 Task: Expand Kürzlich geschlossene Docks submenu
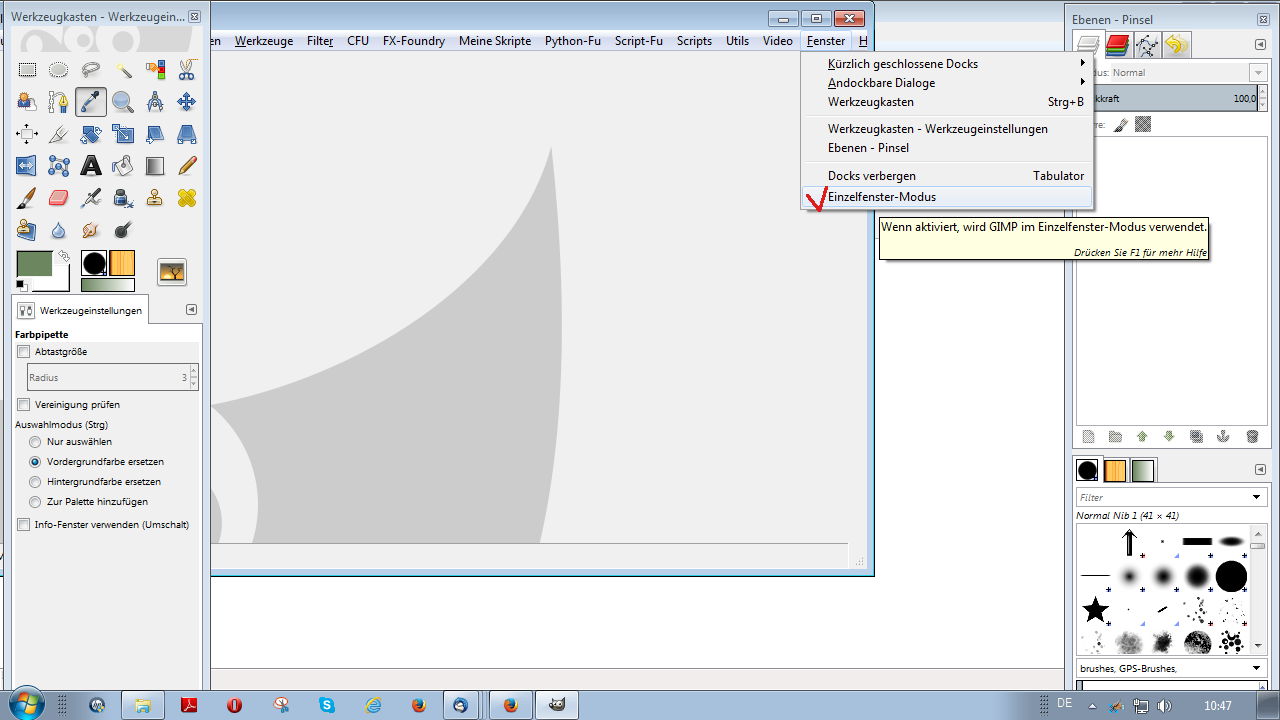click(947, 64)
